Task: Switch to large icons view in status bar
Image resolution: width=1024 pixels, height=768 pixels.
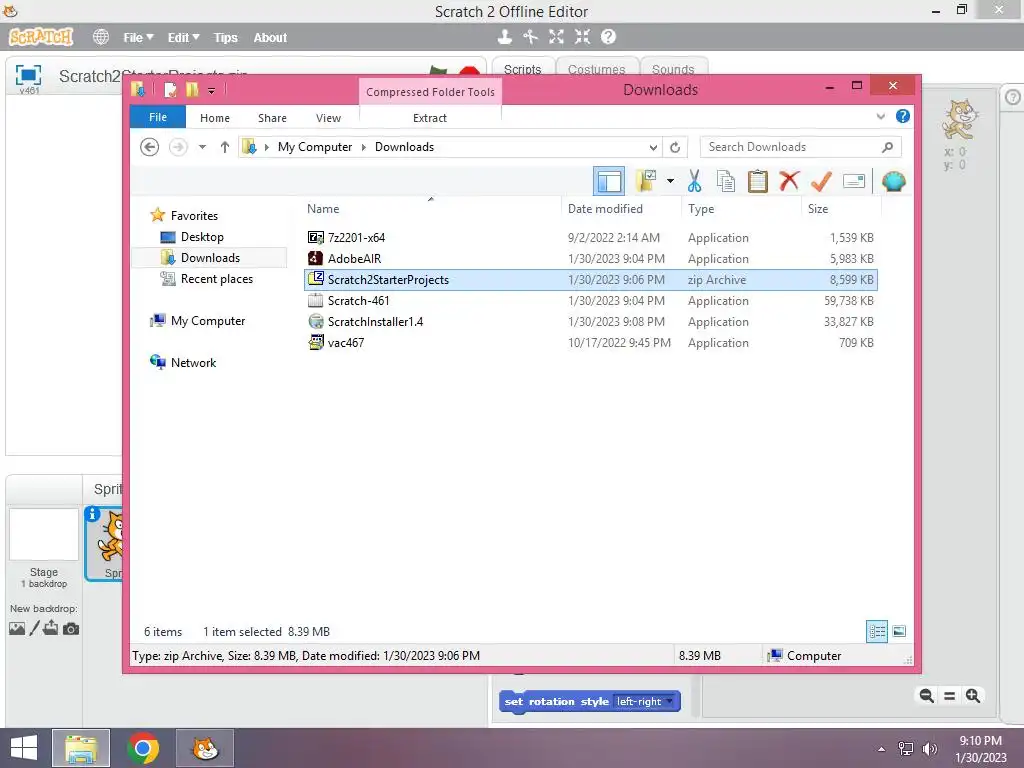Action: tap(899, 631)
